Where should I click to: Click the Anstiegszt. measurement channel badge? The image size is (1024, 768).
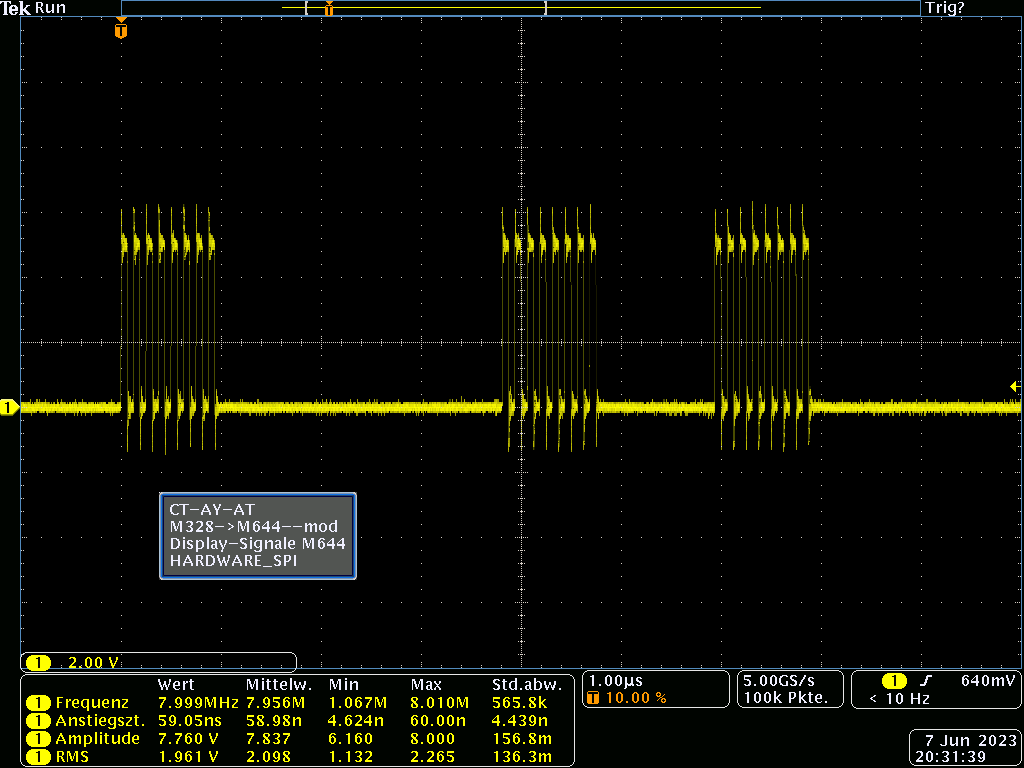[x=39, y=721]
